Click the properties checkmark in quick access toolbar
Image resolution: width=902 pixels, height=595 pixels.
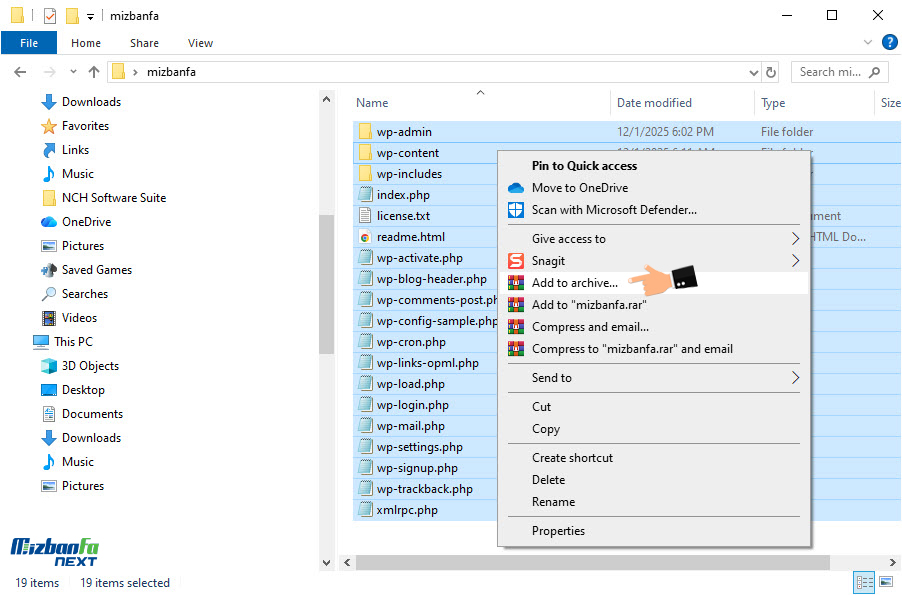coord(50,16)
